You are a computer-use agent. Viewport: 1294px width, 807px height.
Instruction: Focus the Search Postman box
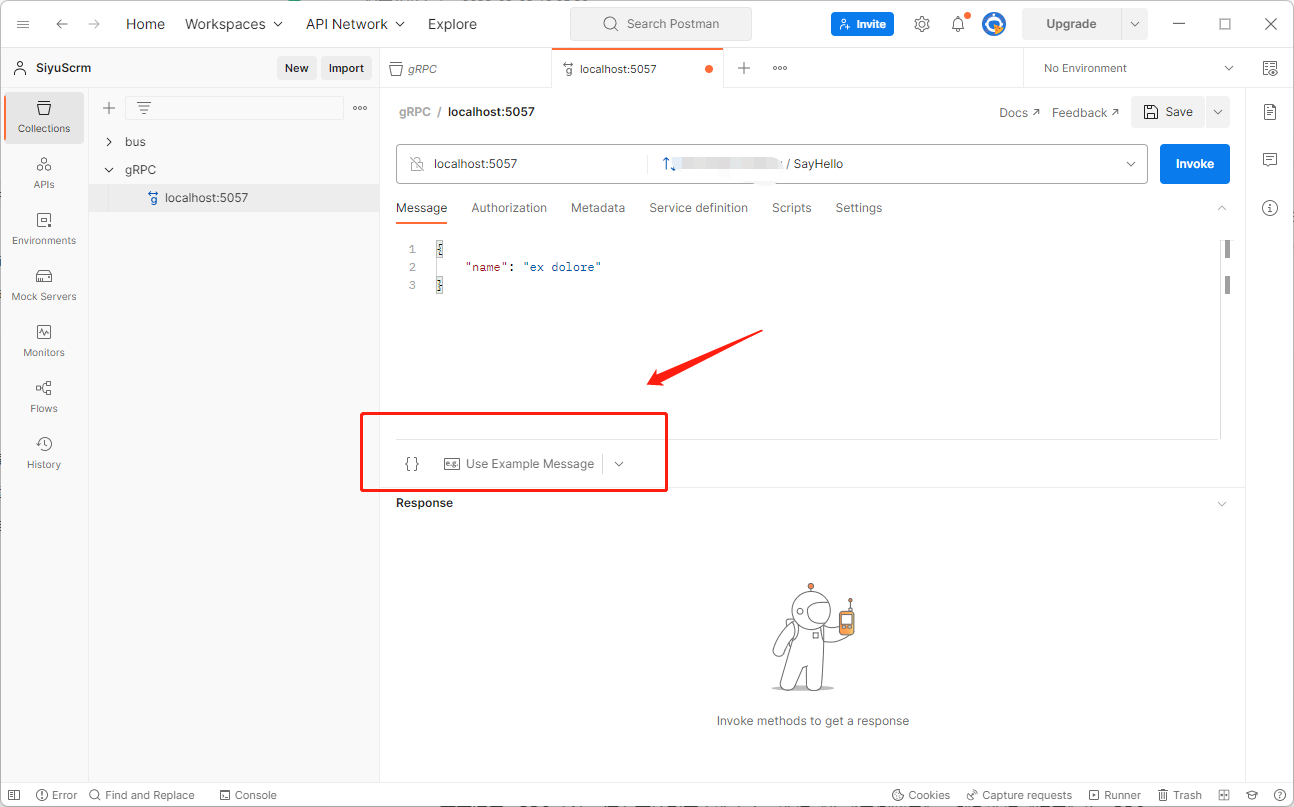(x=661, y=24)
